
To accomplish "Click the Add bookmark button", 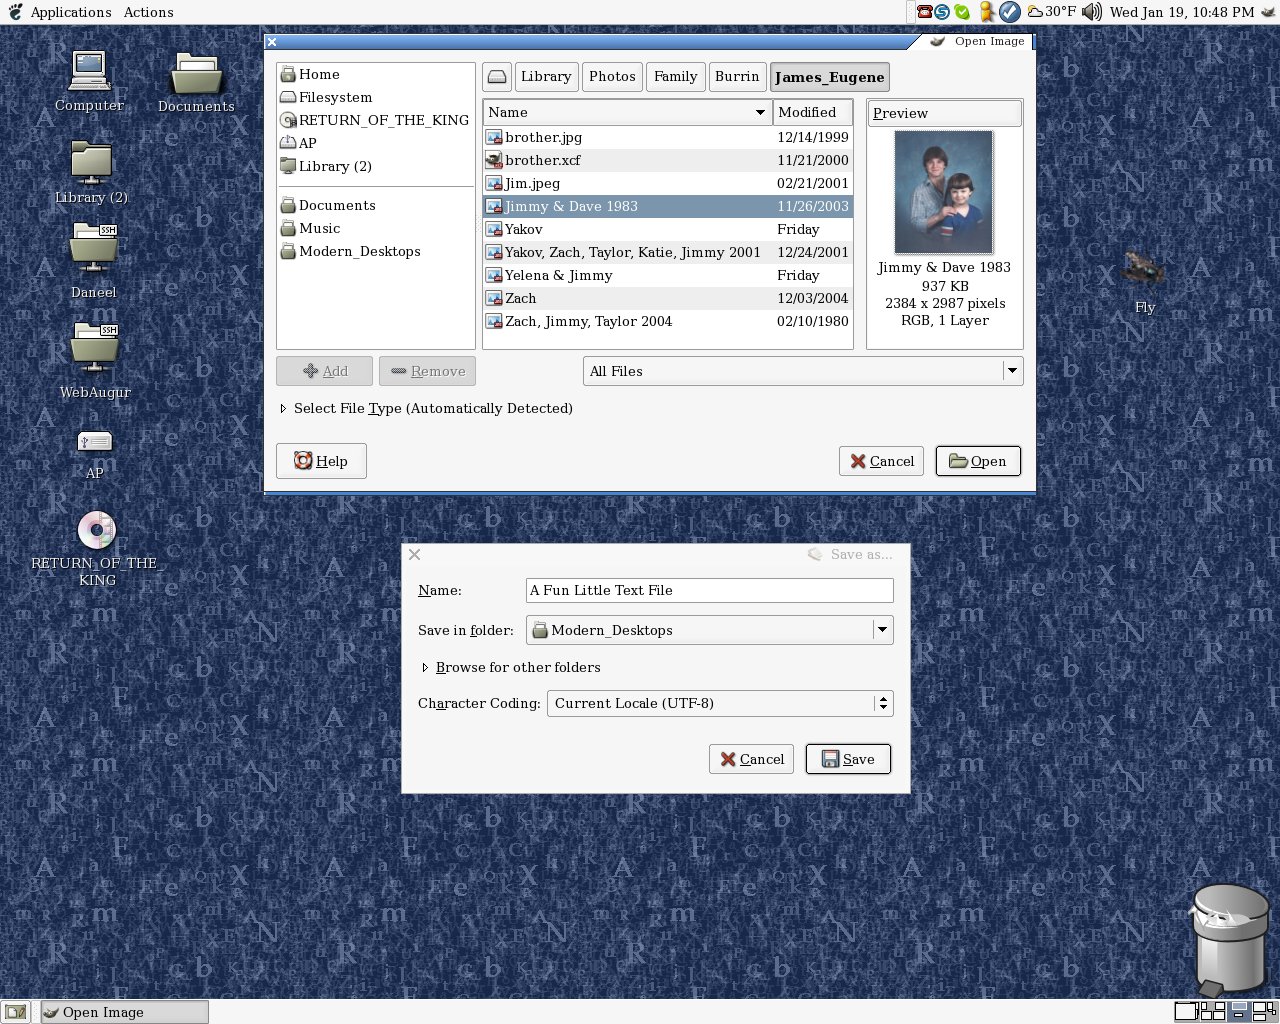I will [x=324, y=371].
